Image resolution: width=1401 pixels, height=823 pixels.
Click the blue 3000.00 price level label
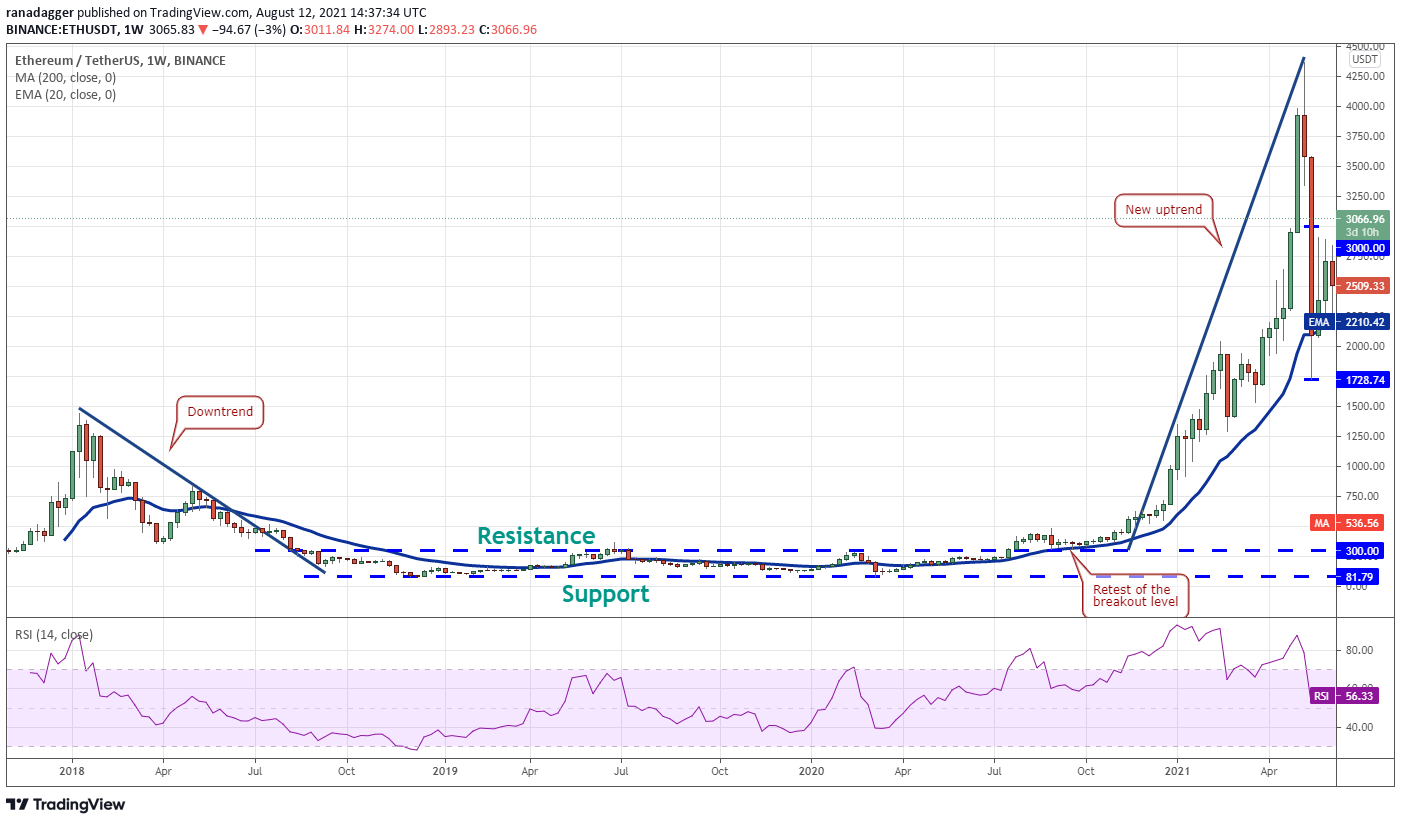click(x=1364, y=246)
